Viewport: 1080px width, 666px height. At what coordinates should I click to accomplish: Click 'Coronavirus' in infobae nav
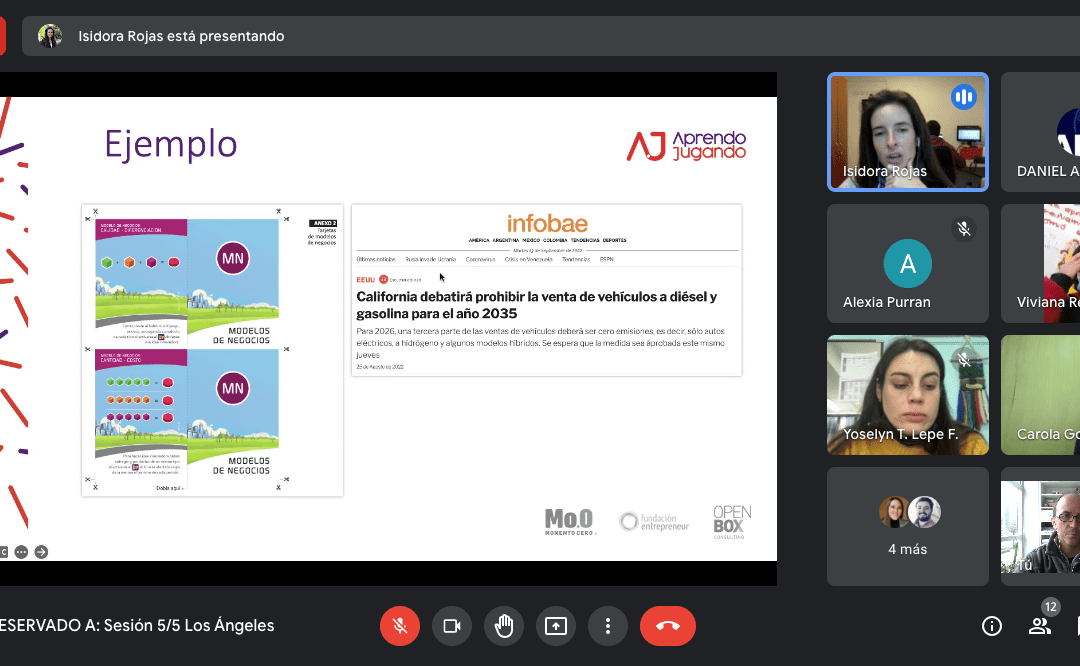[x=480, y=260]
